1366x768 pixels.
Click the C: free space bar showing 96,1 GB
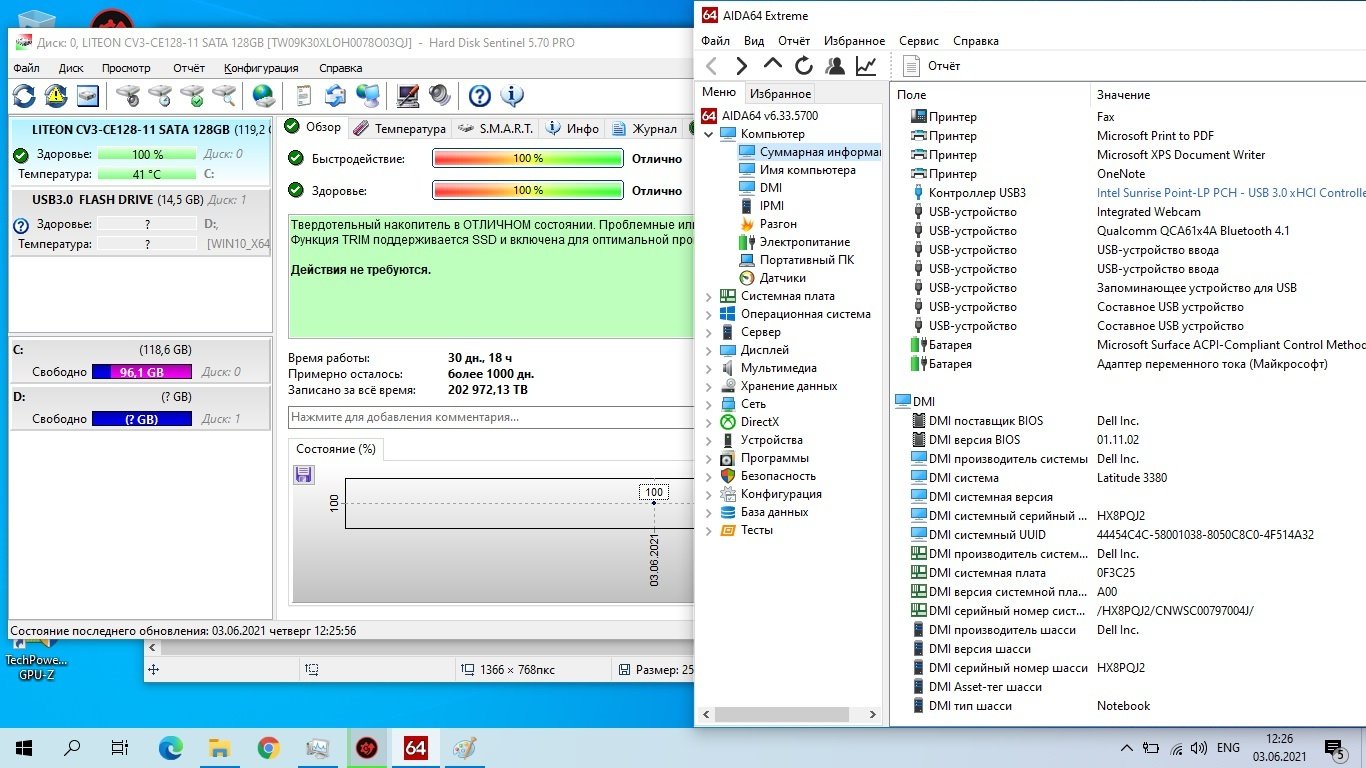[141, 372]
